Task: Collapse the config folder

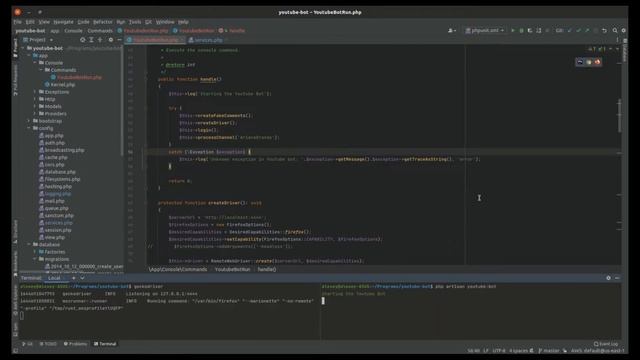Action: coord(29,128)
